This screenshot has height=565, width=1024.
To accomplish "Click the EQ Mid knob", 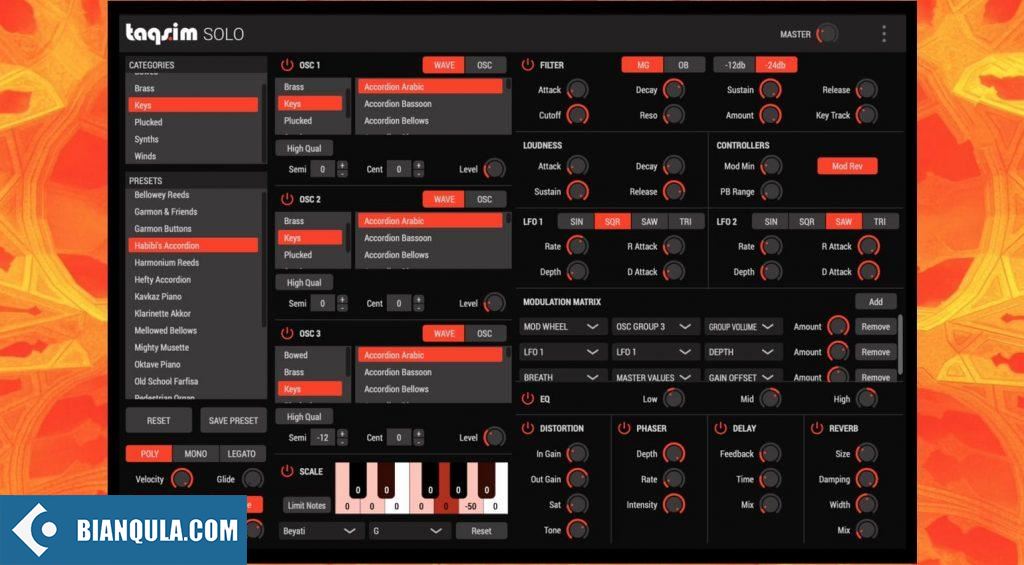I will pyautogui.click(x=770, y=398).
